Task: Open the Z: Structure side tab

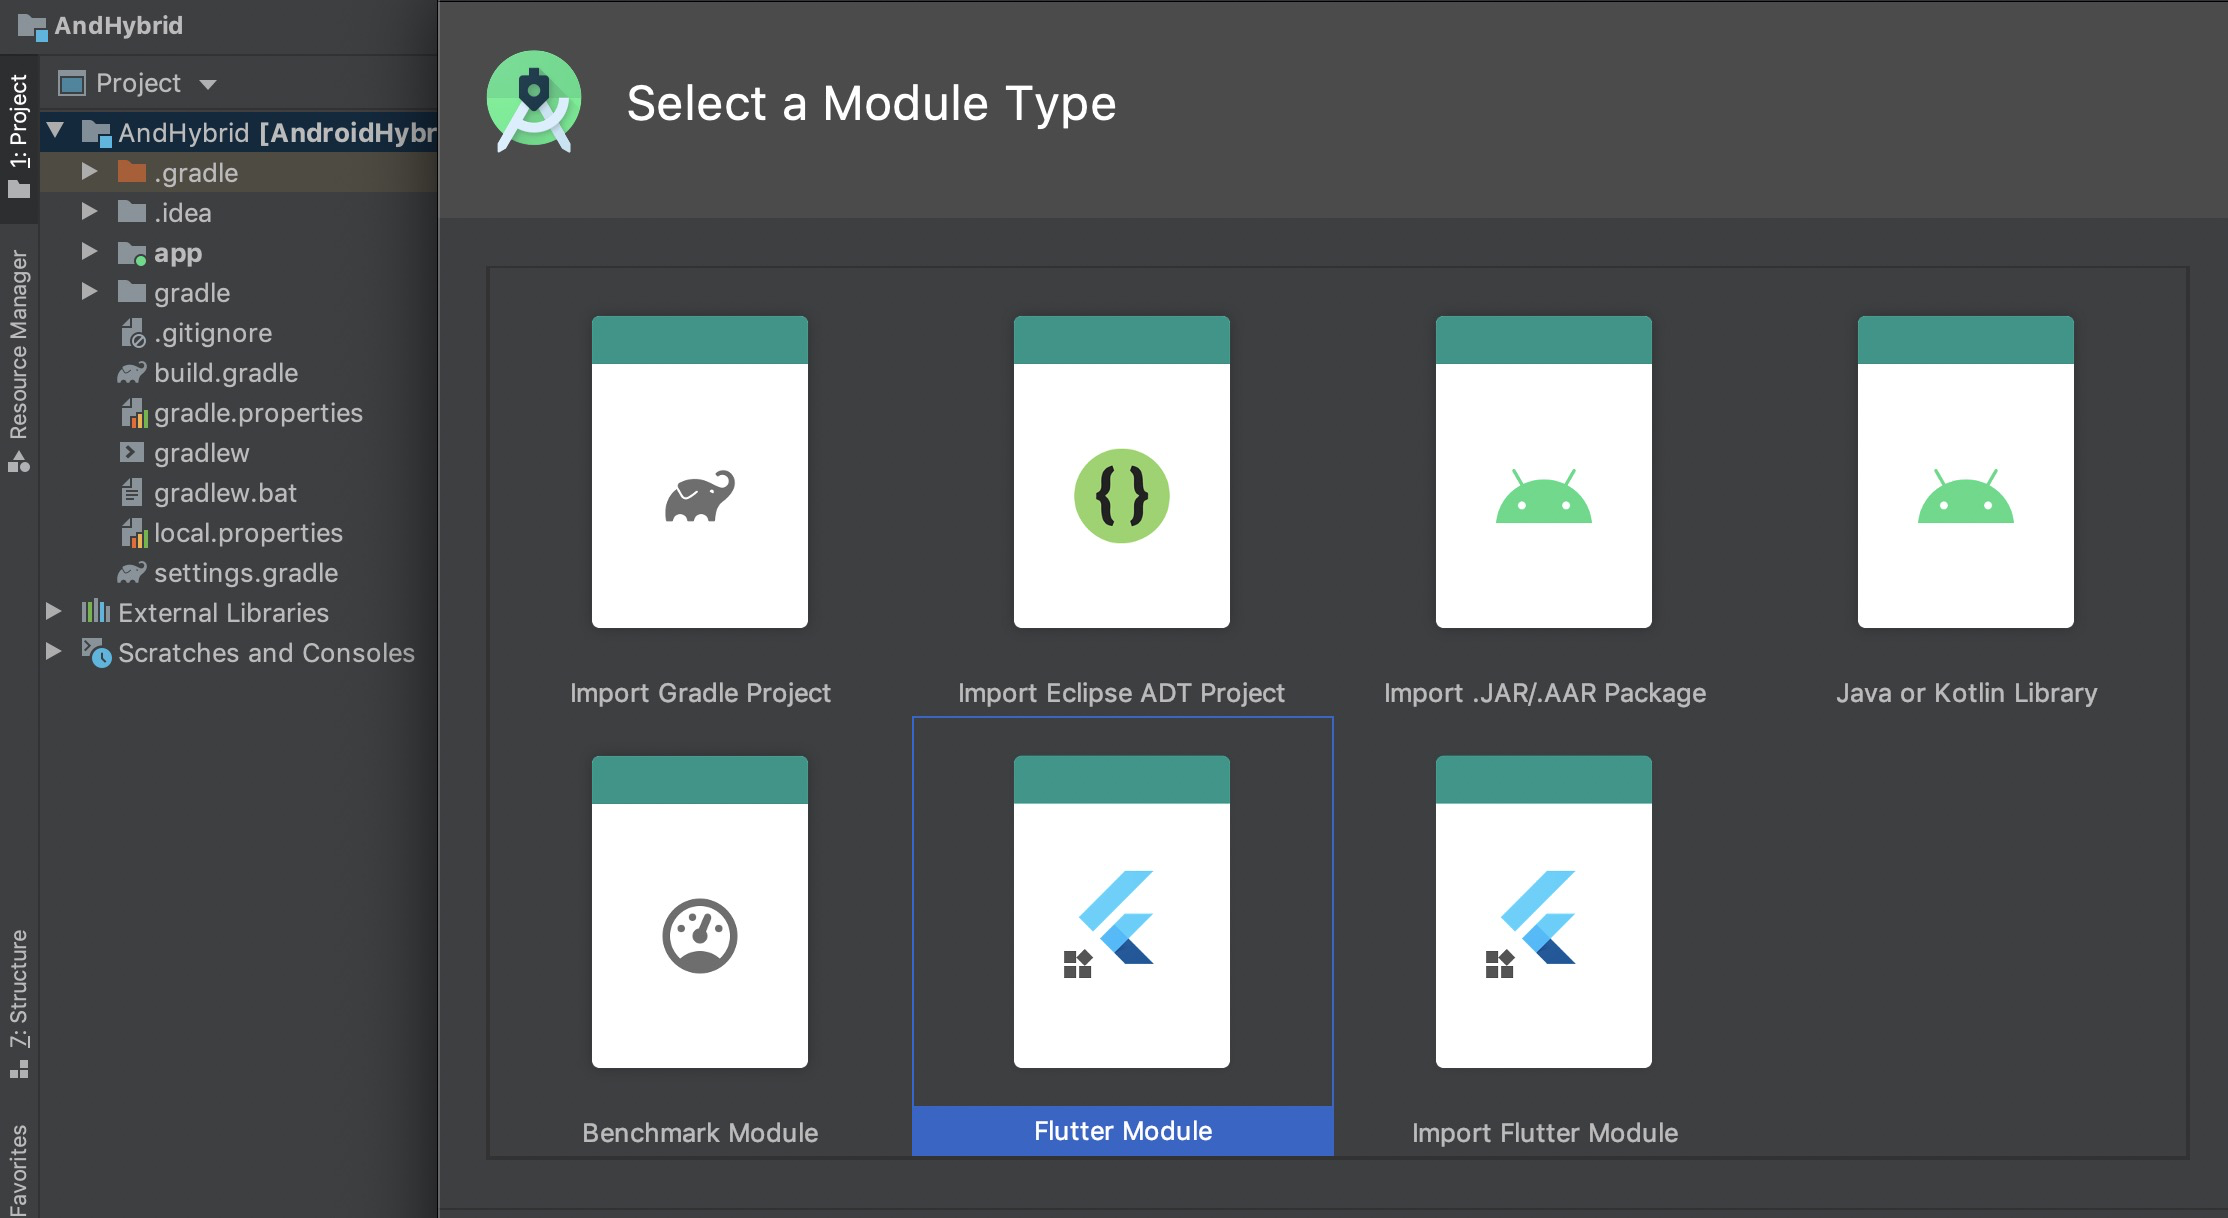Action: pos(19,1004)
